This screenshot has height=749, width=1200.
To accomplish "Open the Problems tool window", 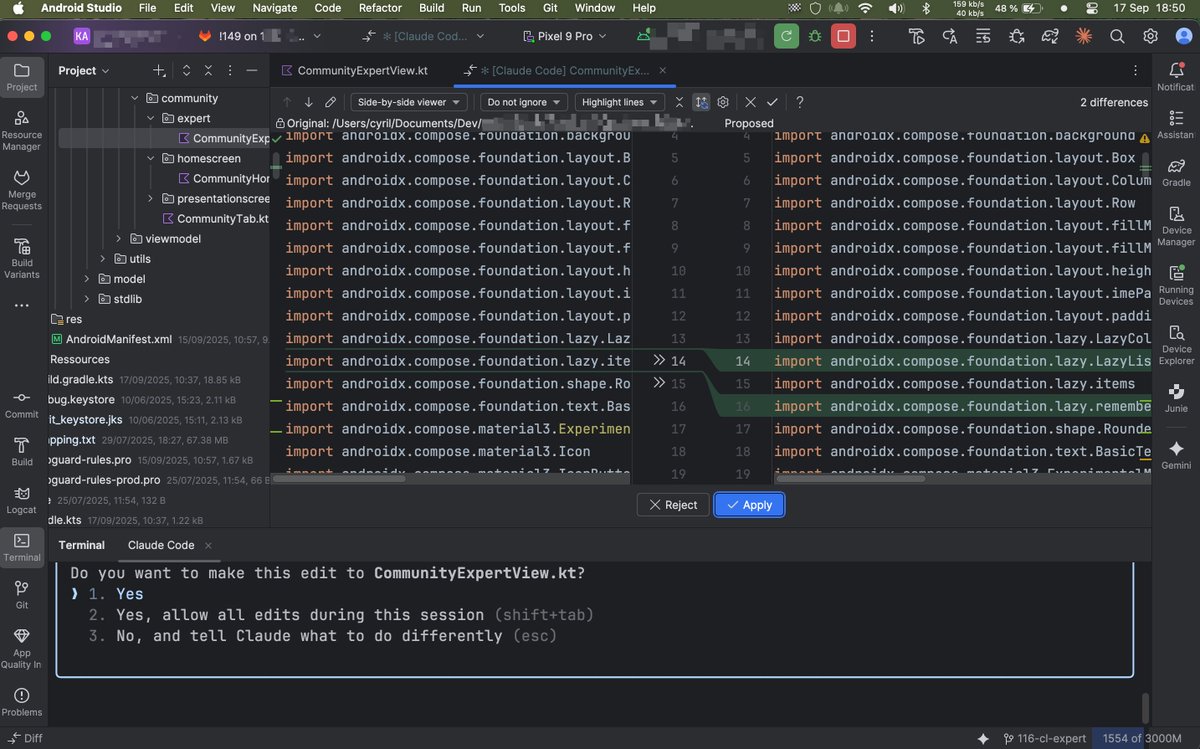I will click(x=22, y=702).
